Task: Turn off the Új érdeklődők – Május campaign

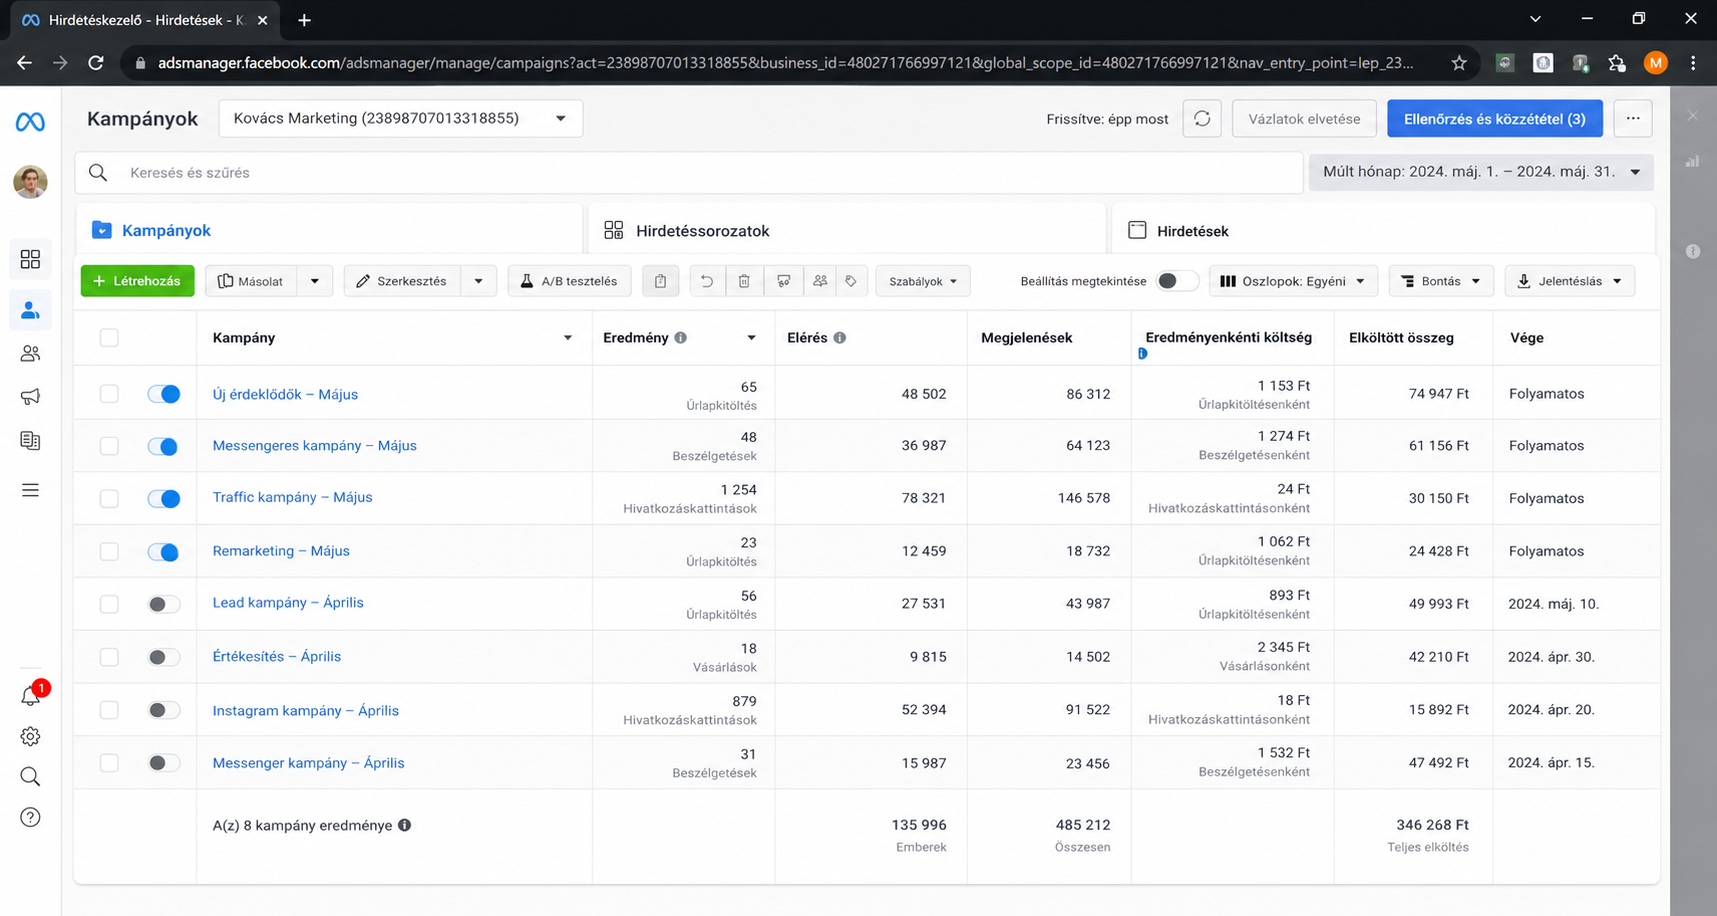Action: pos(164,394)
